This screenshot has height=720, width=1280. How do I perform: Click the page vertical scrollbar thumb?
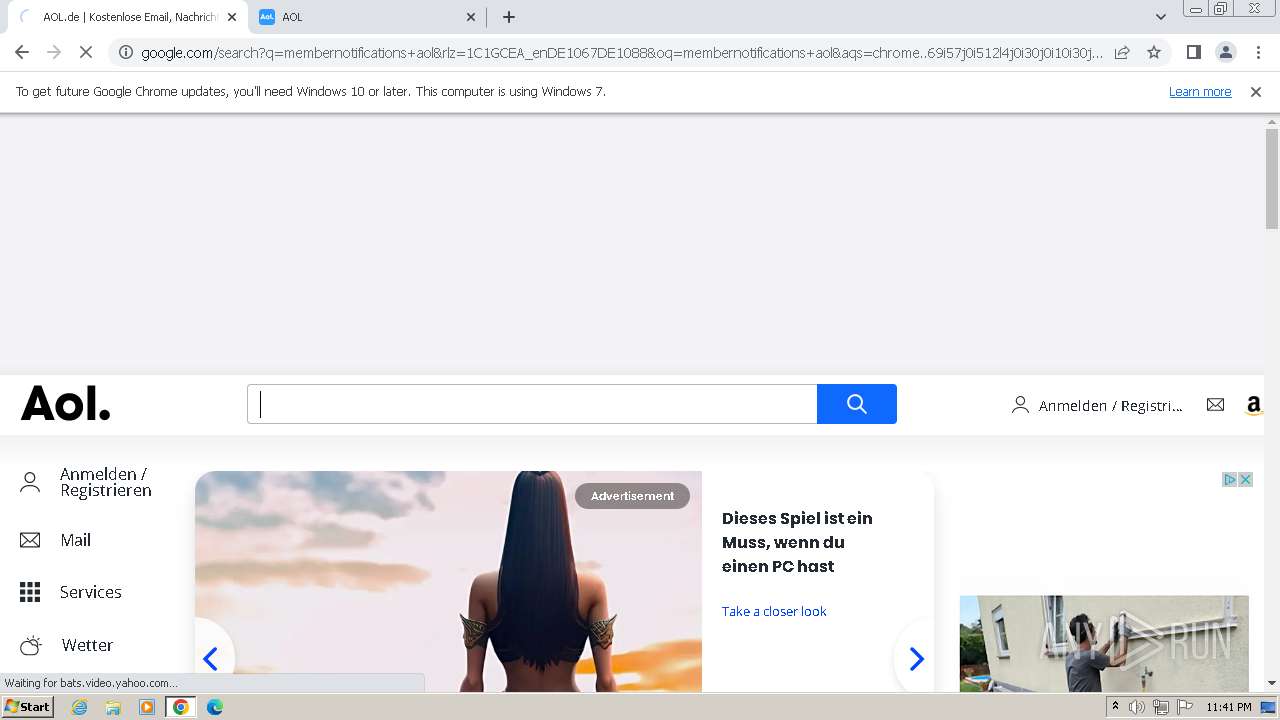point(1272,180)
